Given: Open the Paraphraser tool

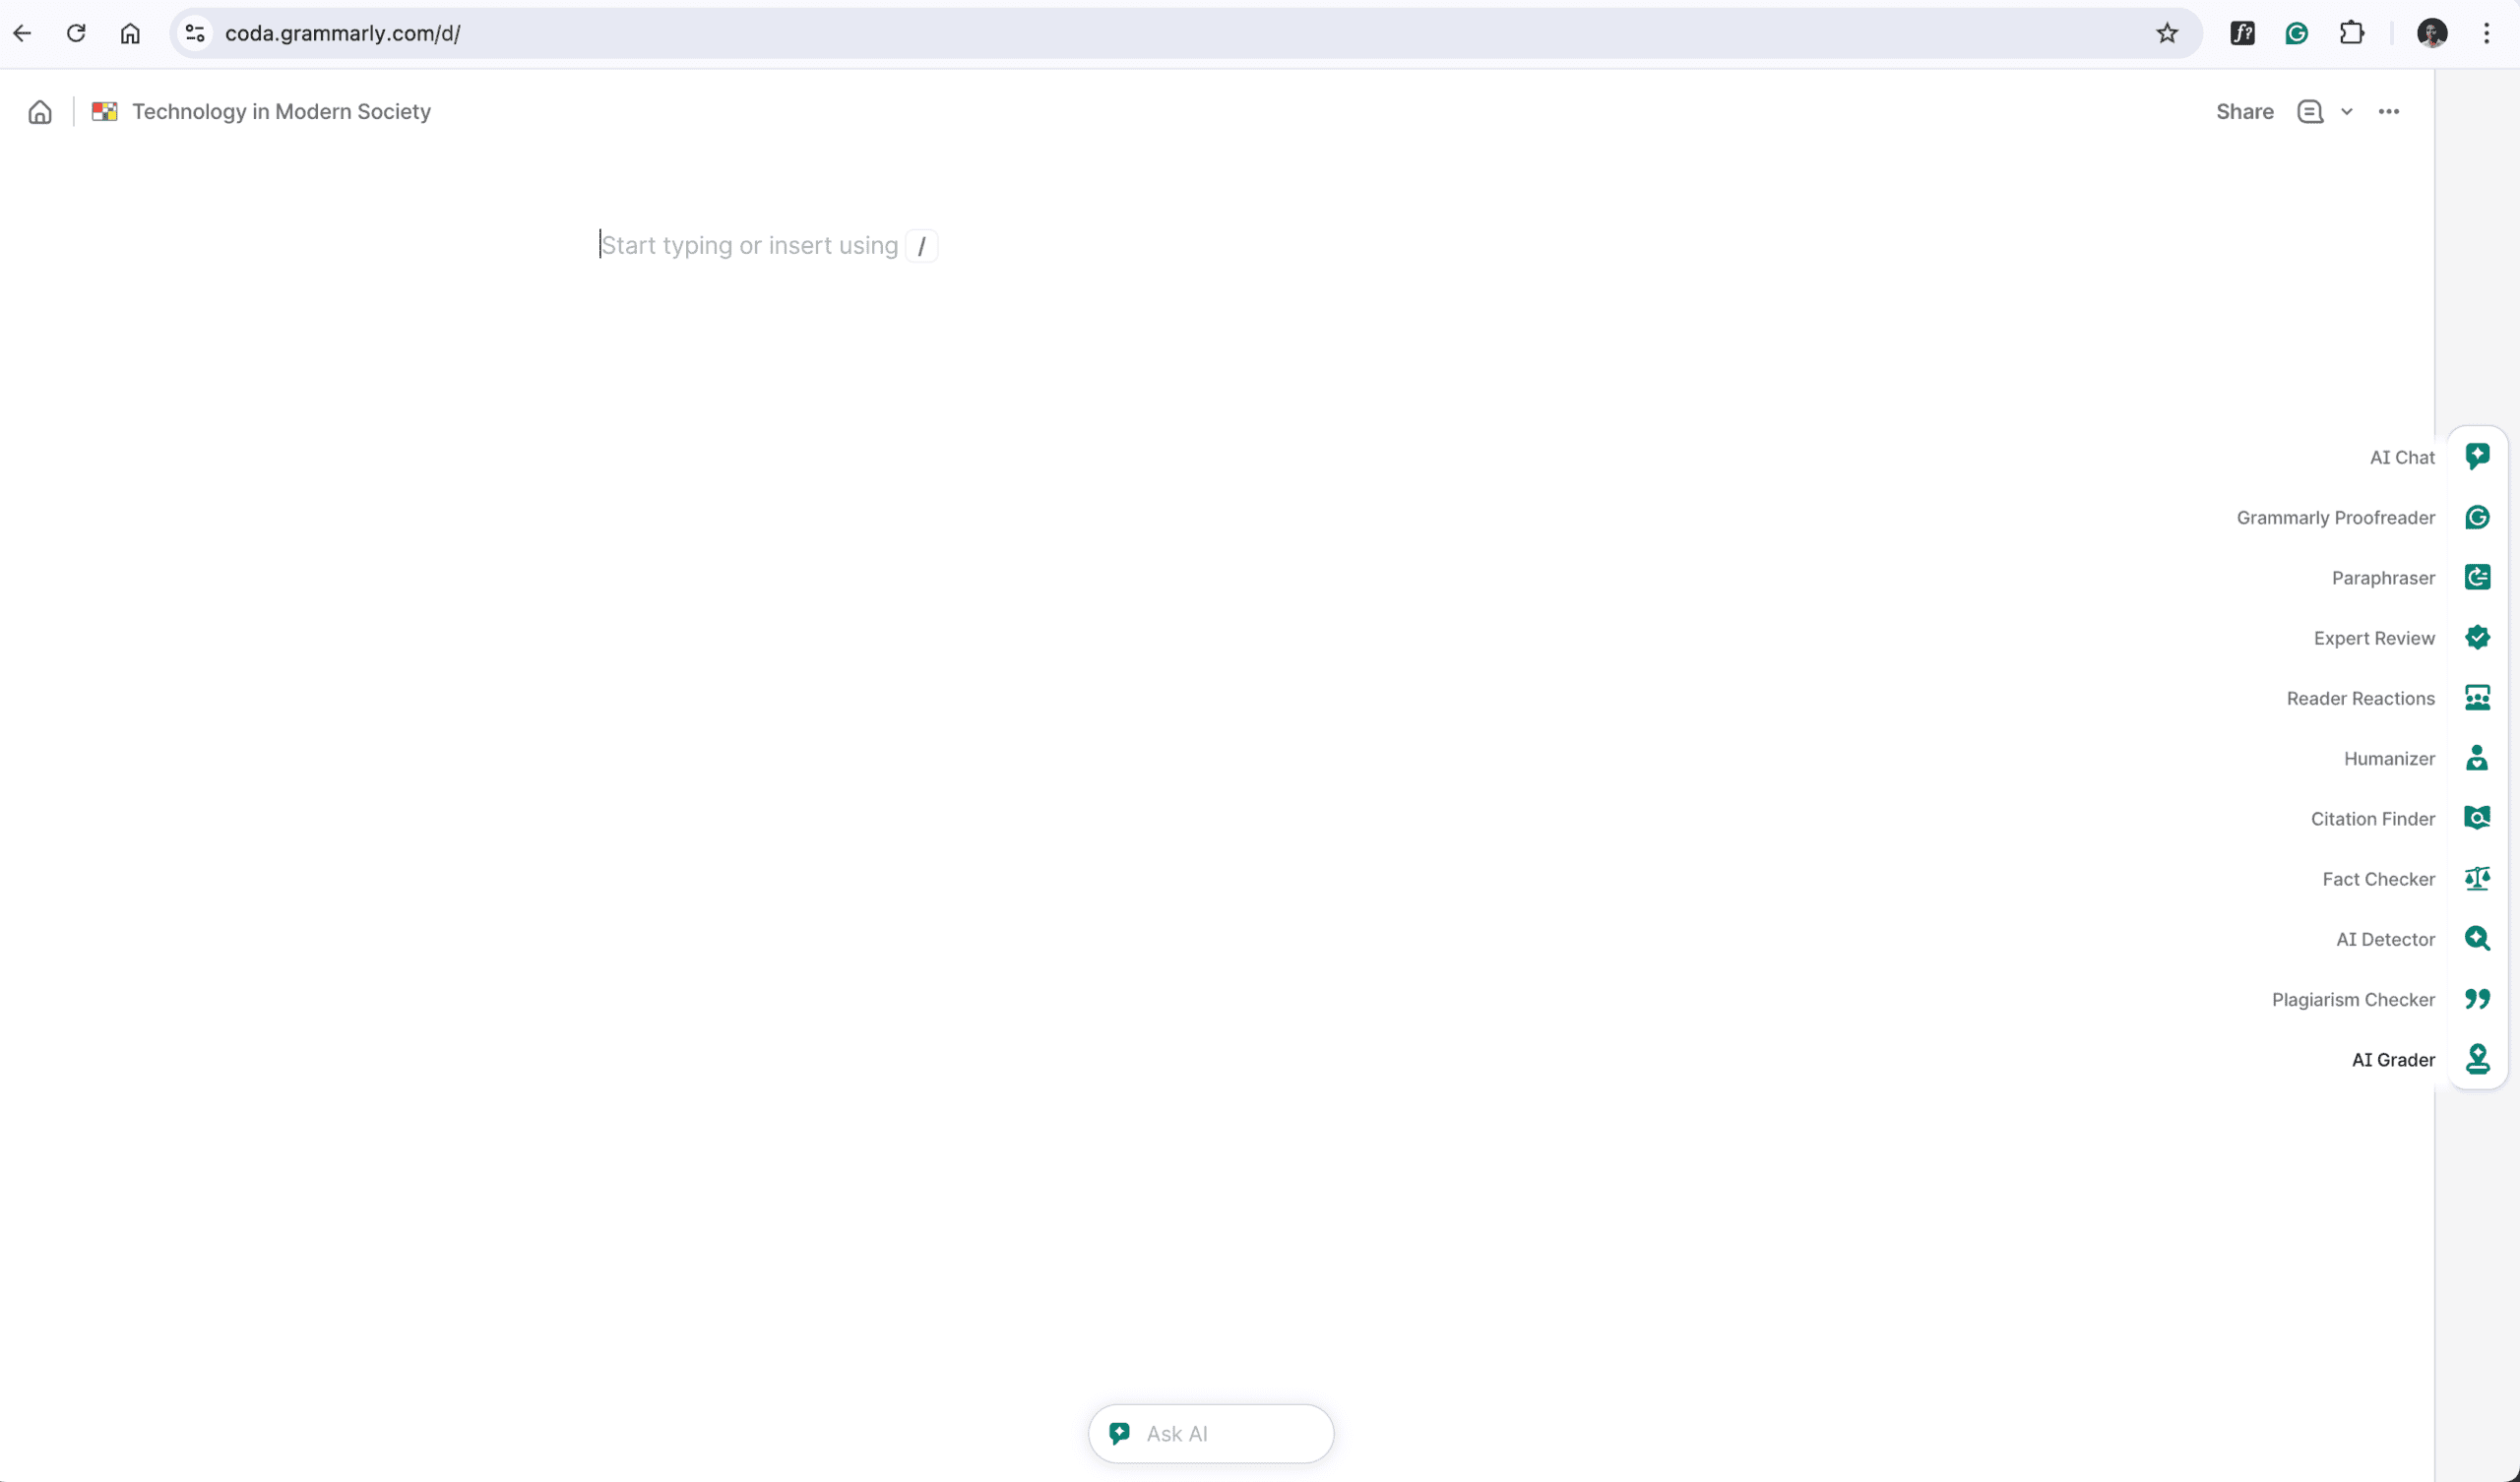Looking at the screenshot, I should (2479, 577).
